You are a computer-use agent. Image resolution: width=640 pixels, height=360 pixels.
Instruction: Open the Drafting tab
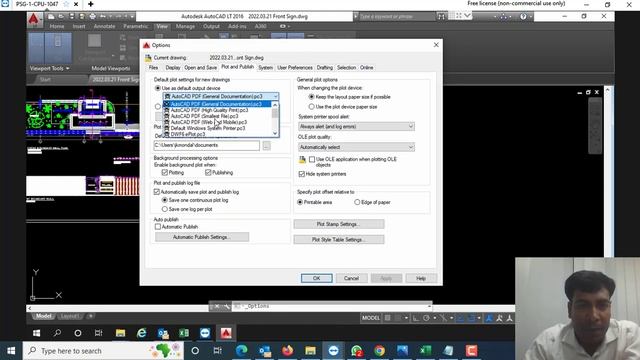tap(325, 68)
